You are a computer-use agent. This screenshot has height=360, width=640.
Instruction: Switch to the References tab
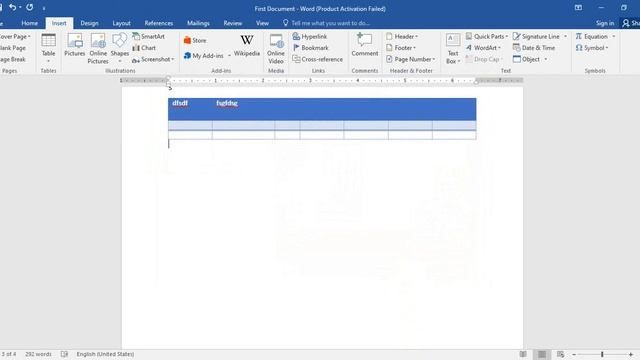(x=158, y=23)
